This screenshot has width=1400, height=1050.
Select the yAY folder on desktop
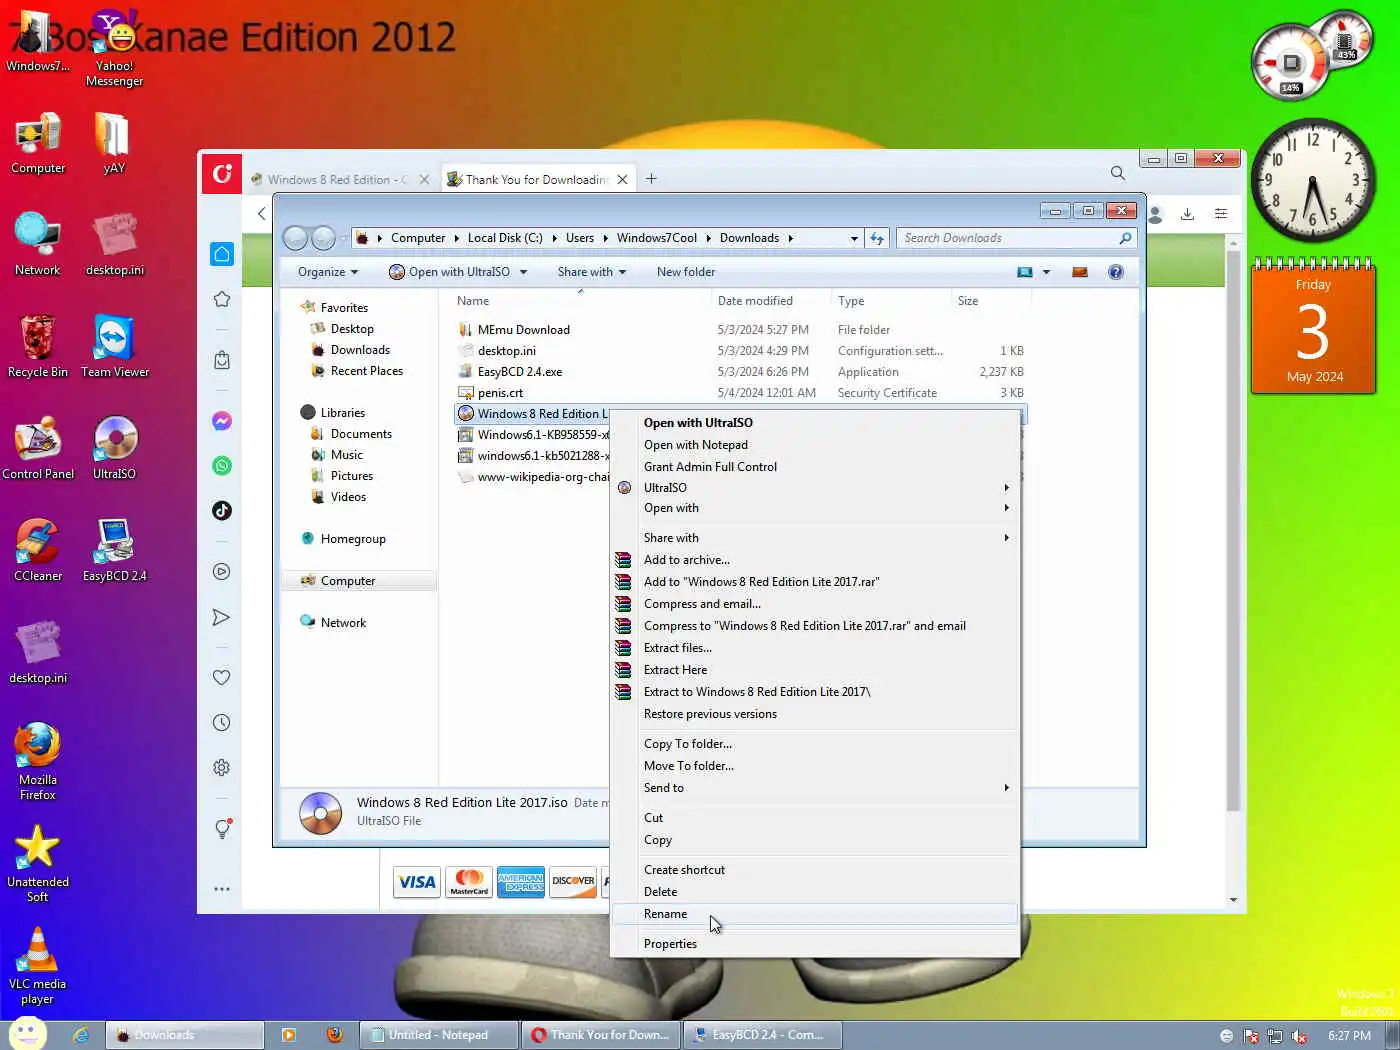pyautogui.click(x=114, y=143)
